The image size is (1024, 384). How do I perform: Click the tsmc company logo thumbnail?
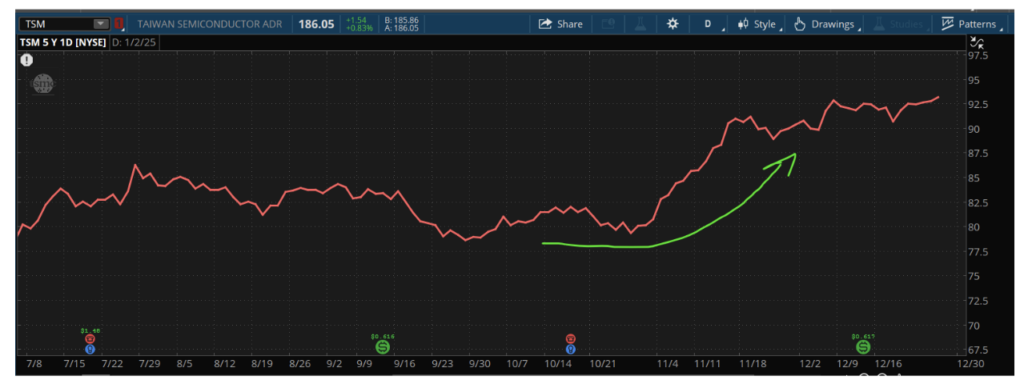[x=43, y=84]
